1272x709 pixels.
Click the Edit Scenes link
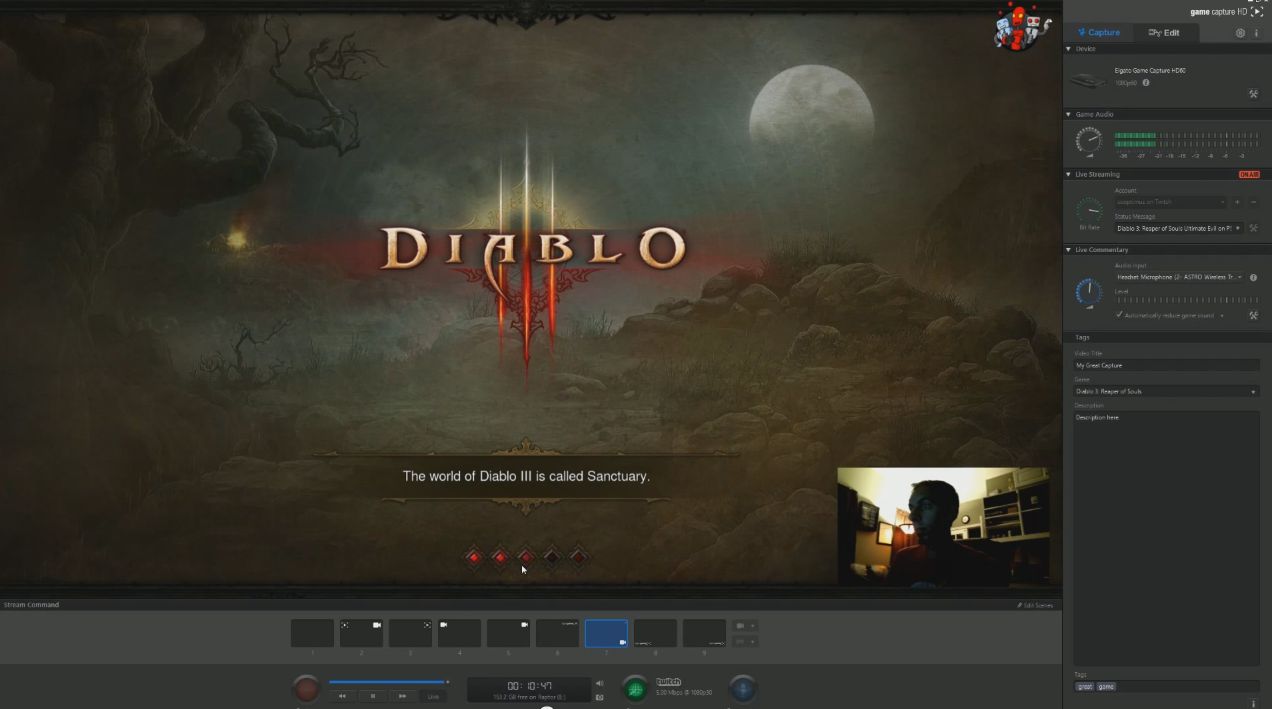1034,605
